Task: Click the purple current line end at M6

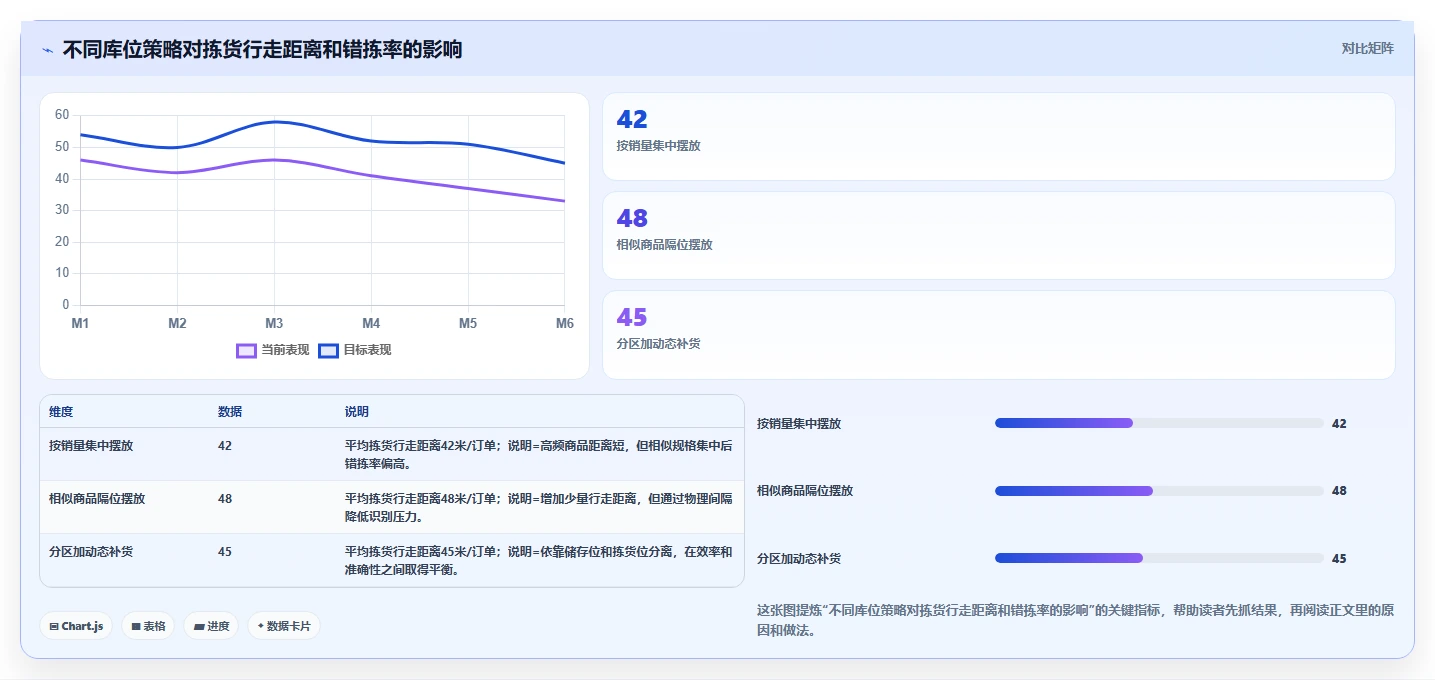Action: [564, 201]
